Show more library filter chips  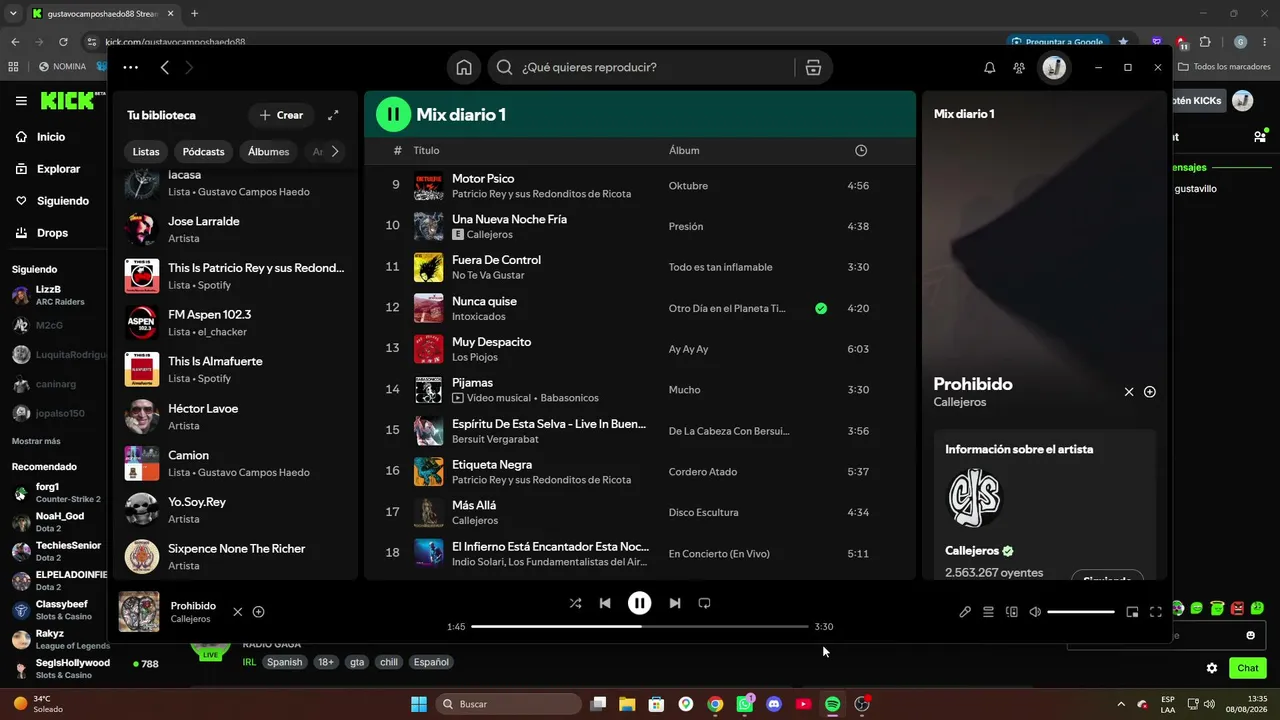pyautogui.click(x=335, y=152)
